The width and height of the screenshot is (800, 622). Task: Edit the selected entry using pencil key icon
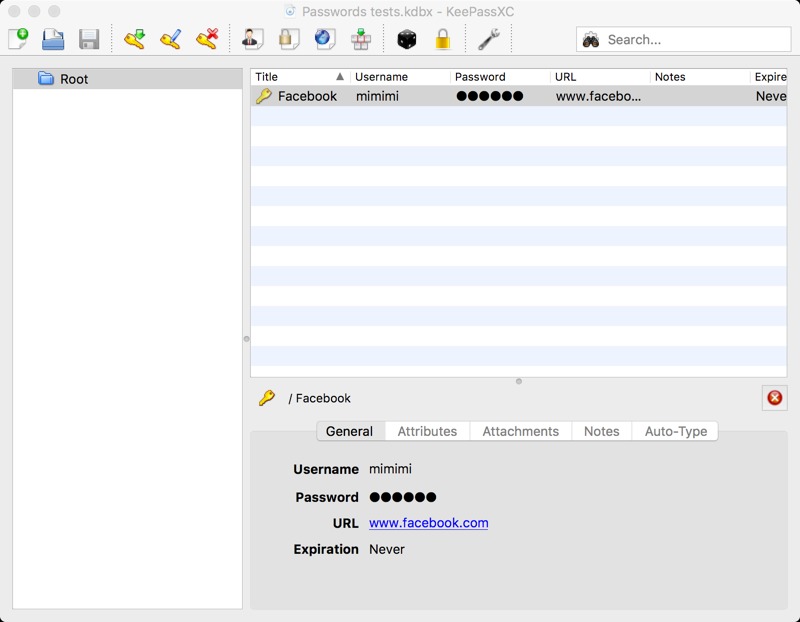click(x=170, y=39)
